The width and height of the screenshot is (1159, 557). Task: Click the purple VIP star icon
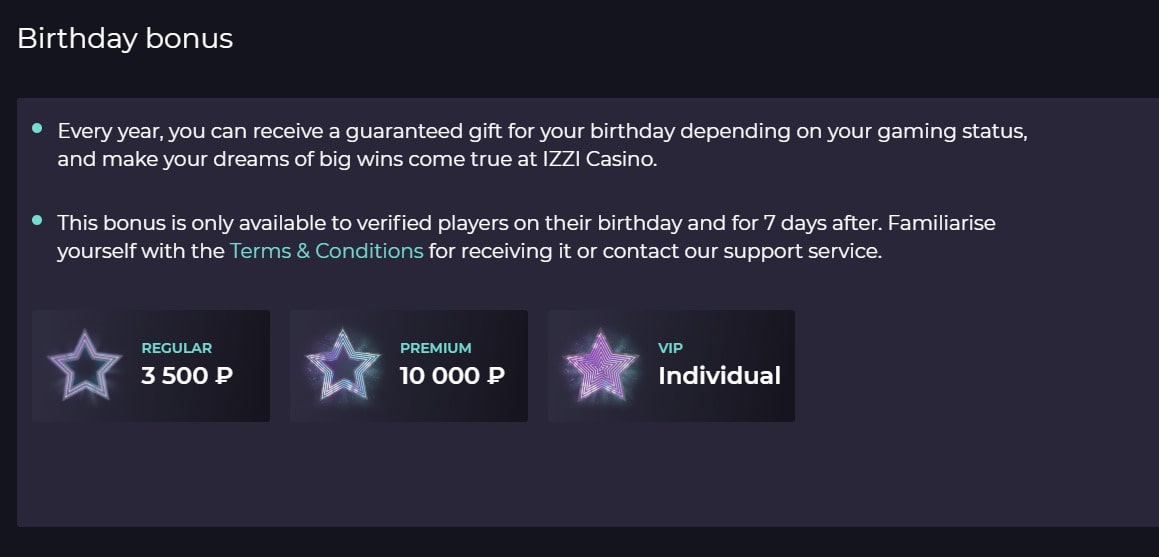pos(601,365)
